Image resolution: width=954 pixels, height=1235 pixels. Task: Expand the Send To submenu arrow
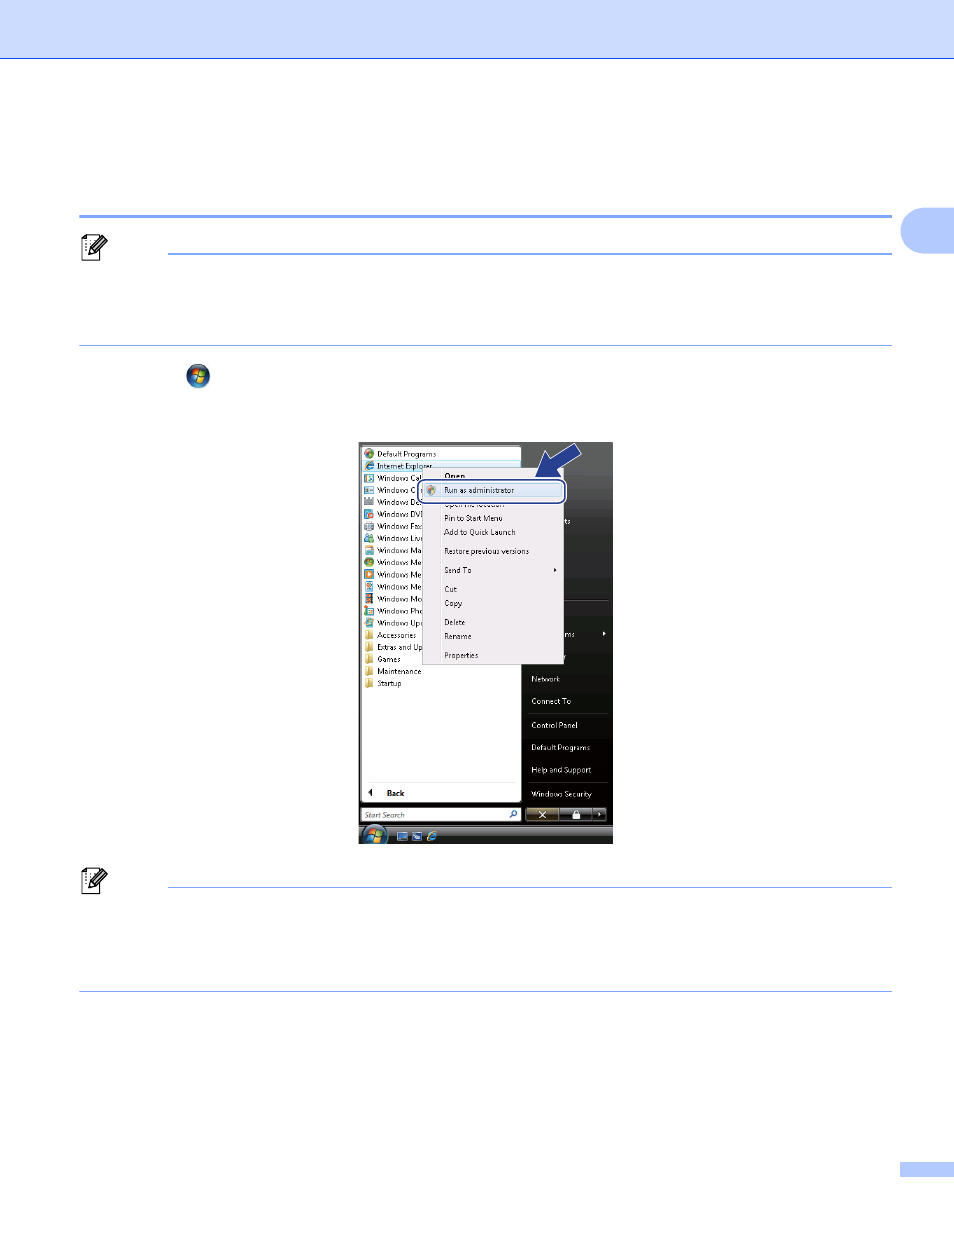(x=555, y=570)
